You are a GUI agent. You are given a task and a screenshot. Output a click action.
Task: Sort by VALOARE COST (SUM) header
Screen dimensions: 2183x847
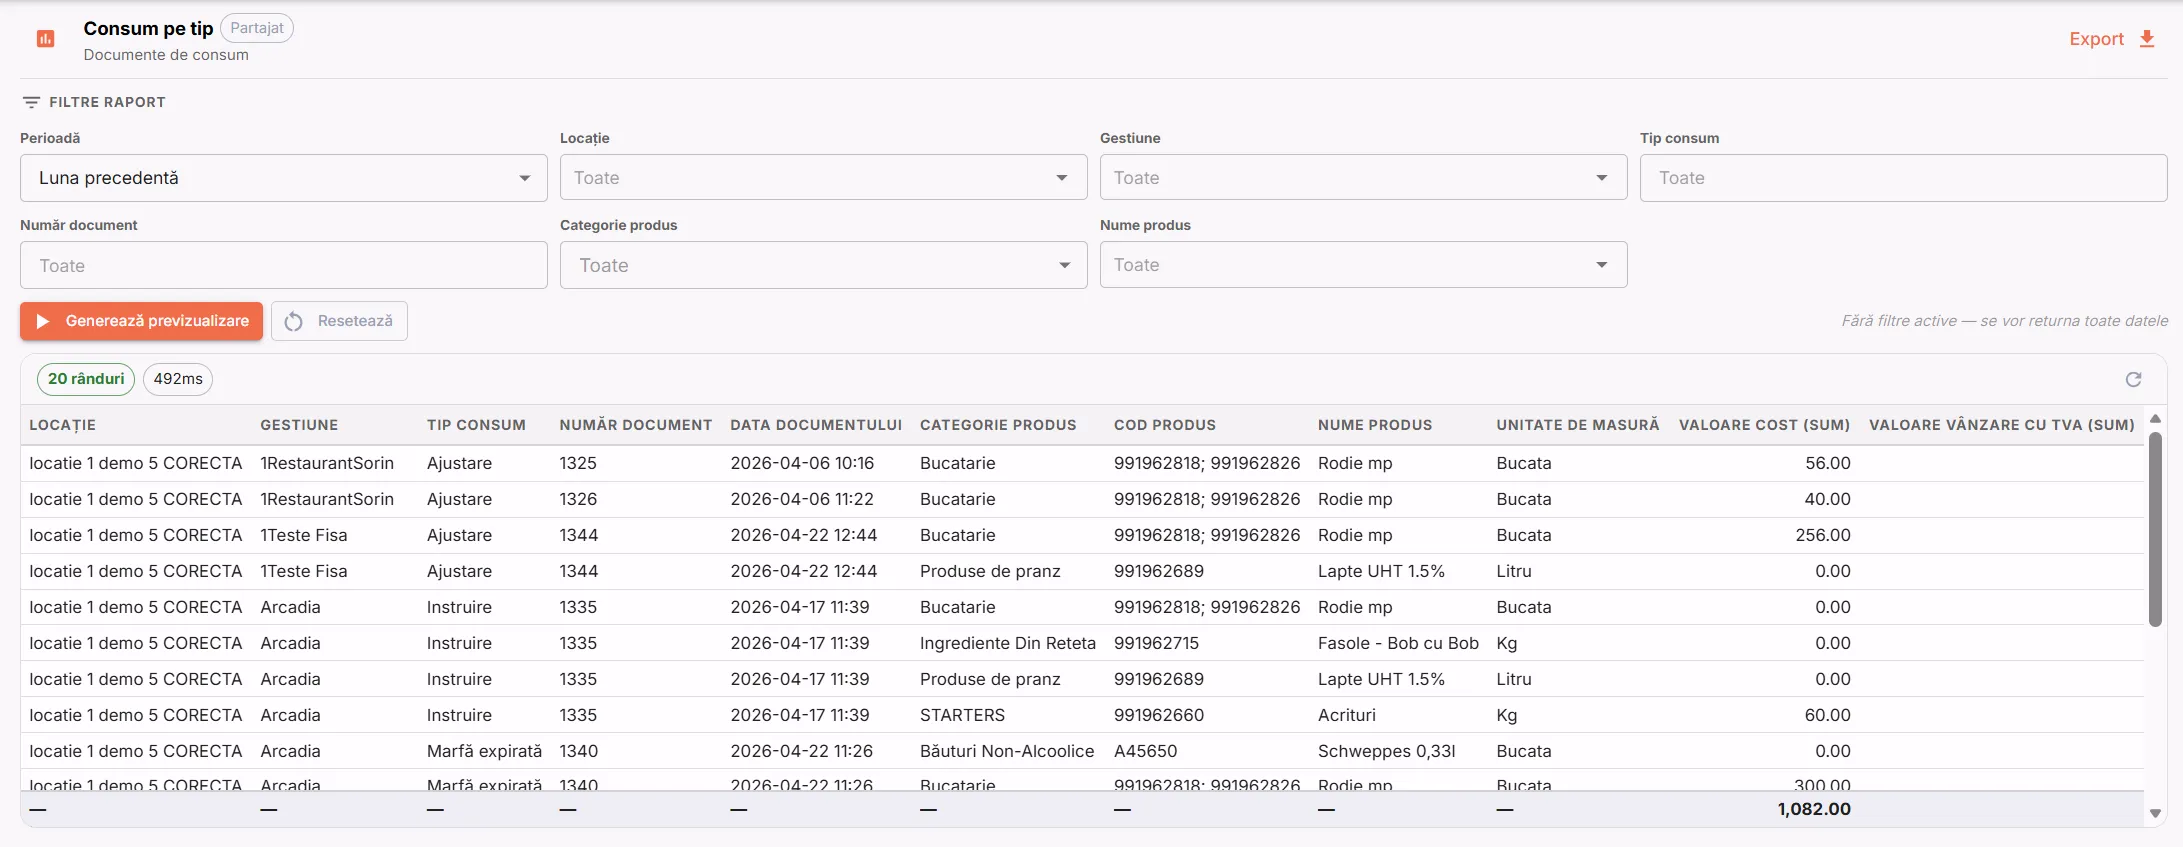tap(1764, 425)
